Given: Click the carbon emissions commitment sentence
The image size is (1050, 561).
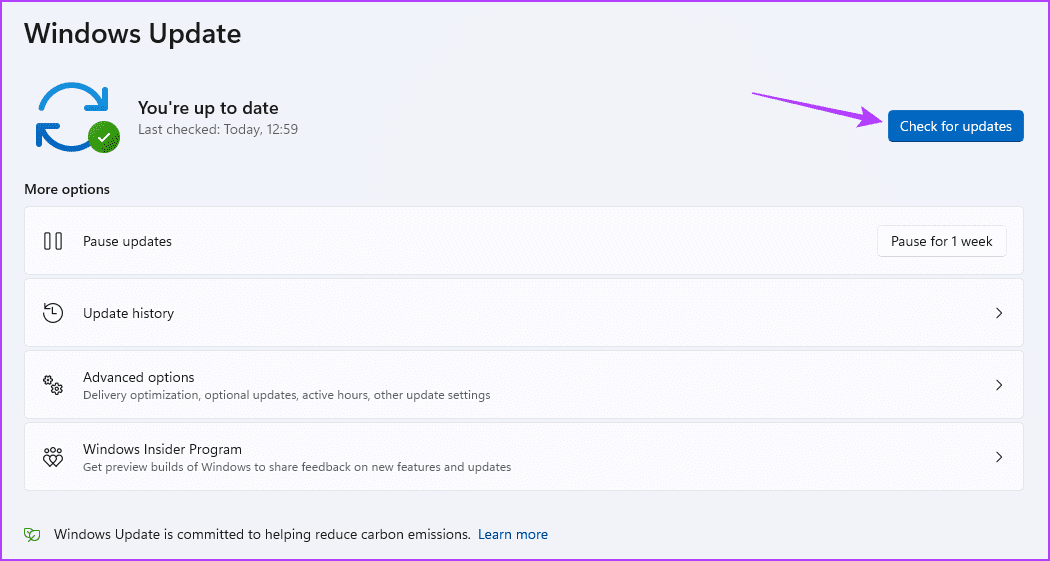Looking at the screenshot, I should pyautogui.click(x=262, y=534).
